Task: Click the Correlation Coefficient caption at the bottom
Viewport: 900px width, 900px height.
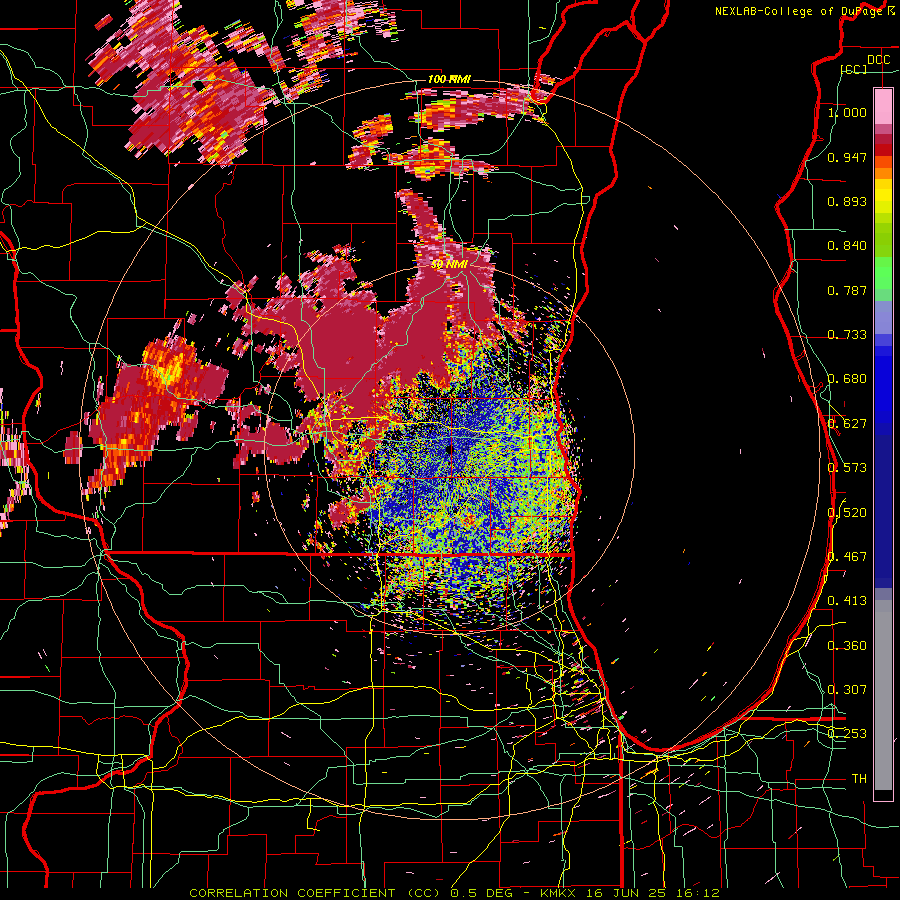Action: click(454, 893)
